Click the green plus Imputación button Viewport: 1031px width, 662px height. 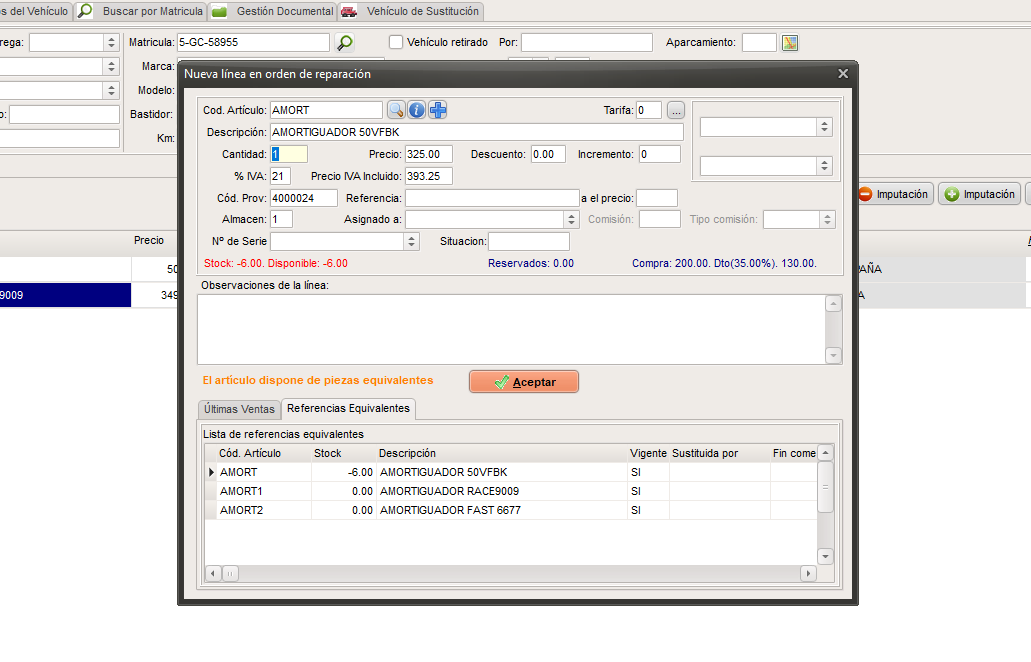(980, 194)
